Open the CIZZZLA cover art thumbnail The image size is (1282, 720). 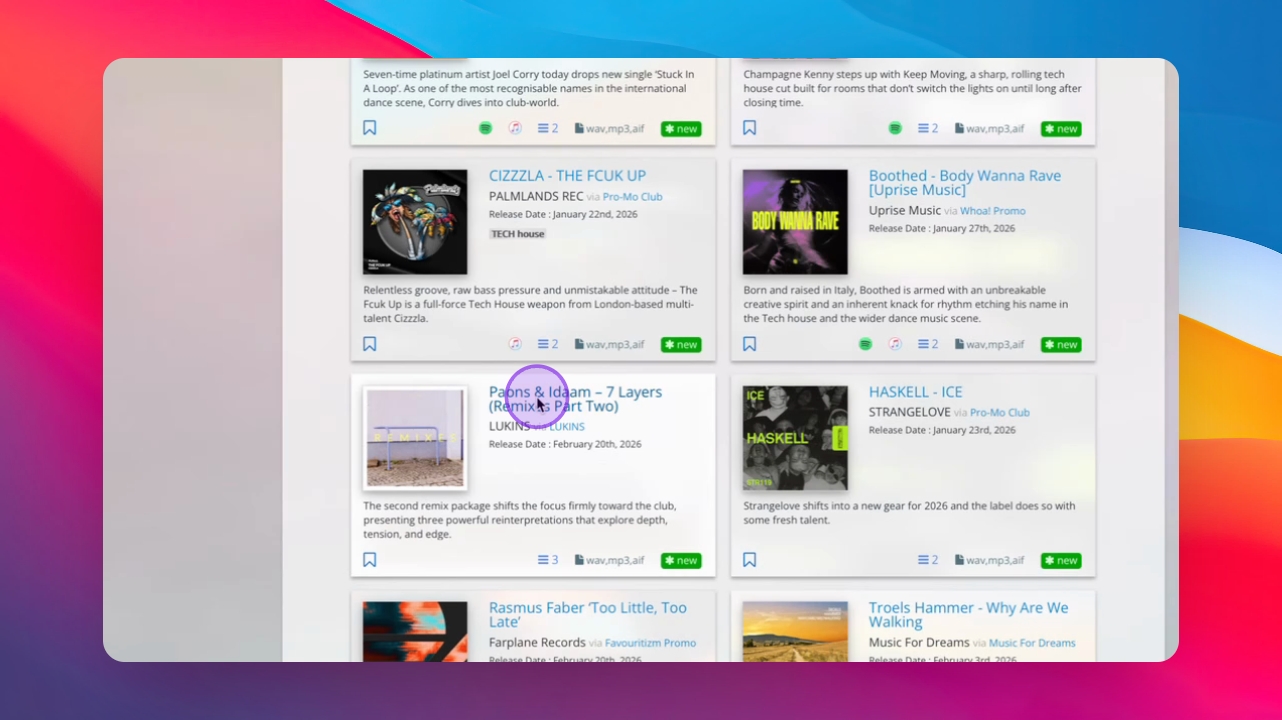click(x=415, y=222)
